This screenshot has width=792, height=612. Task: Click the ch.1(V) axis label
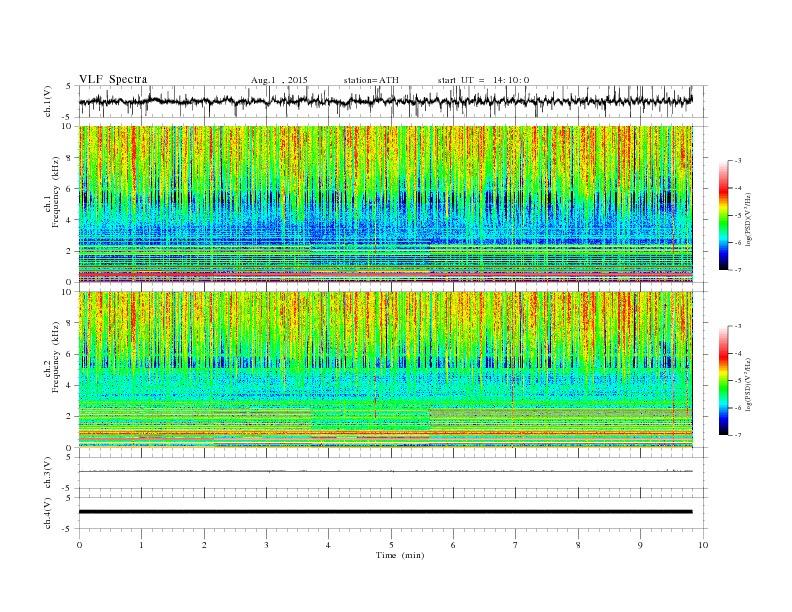tap(48, 101)
